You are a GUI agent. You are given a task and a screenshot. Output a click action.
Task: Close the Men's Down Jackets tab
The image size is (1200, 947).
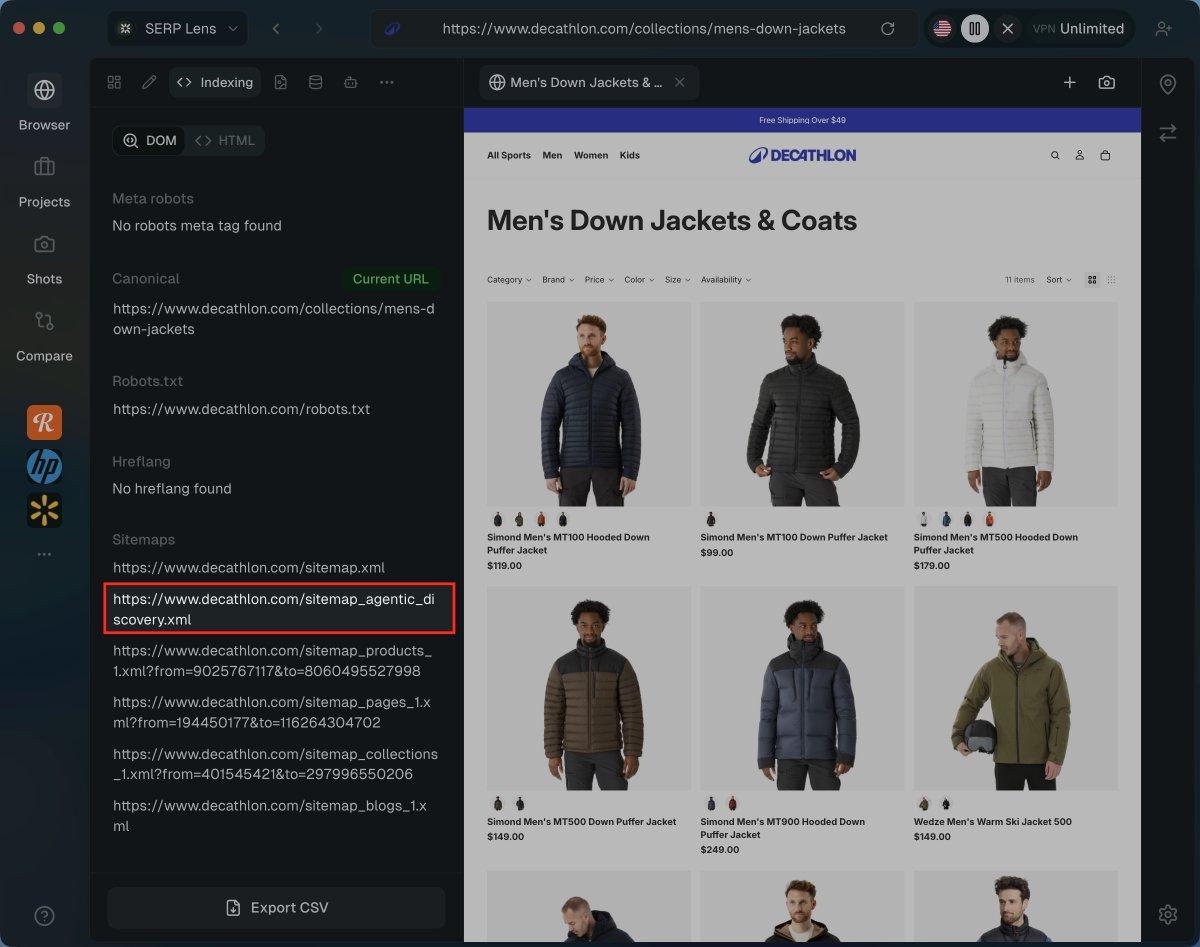click(680, 83)
